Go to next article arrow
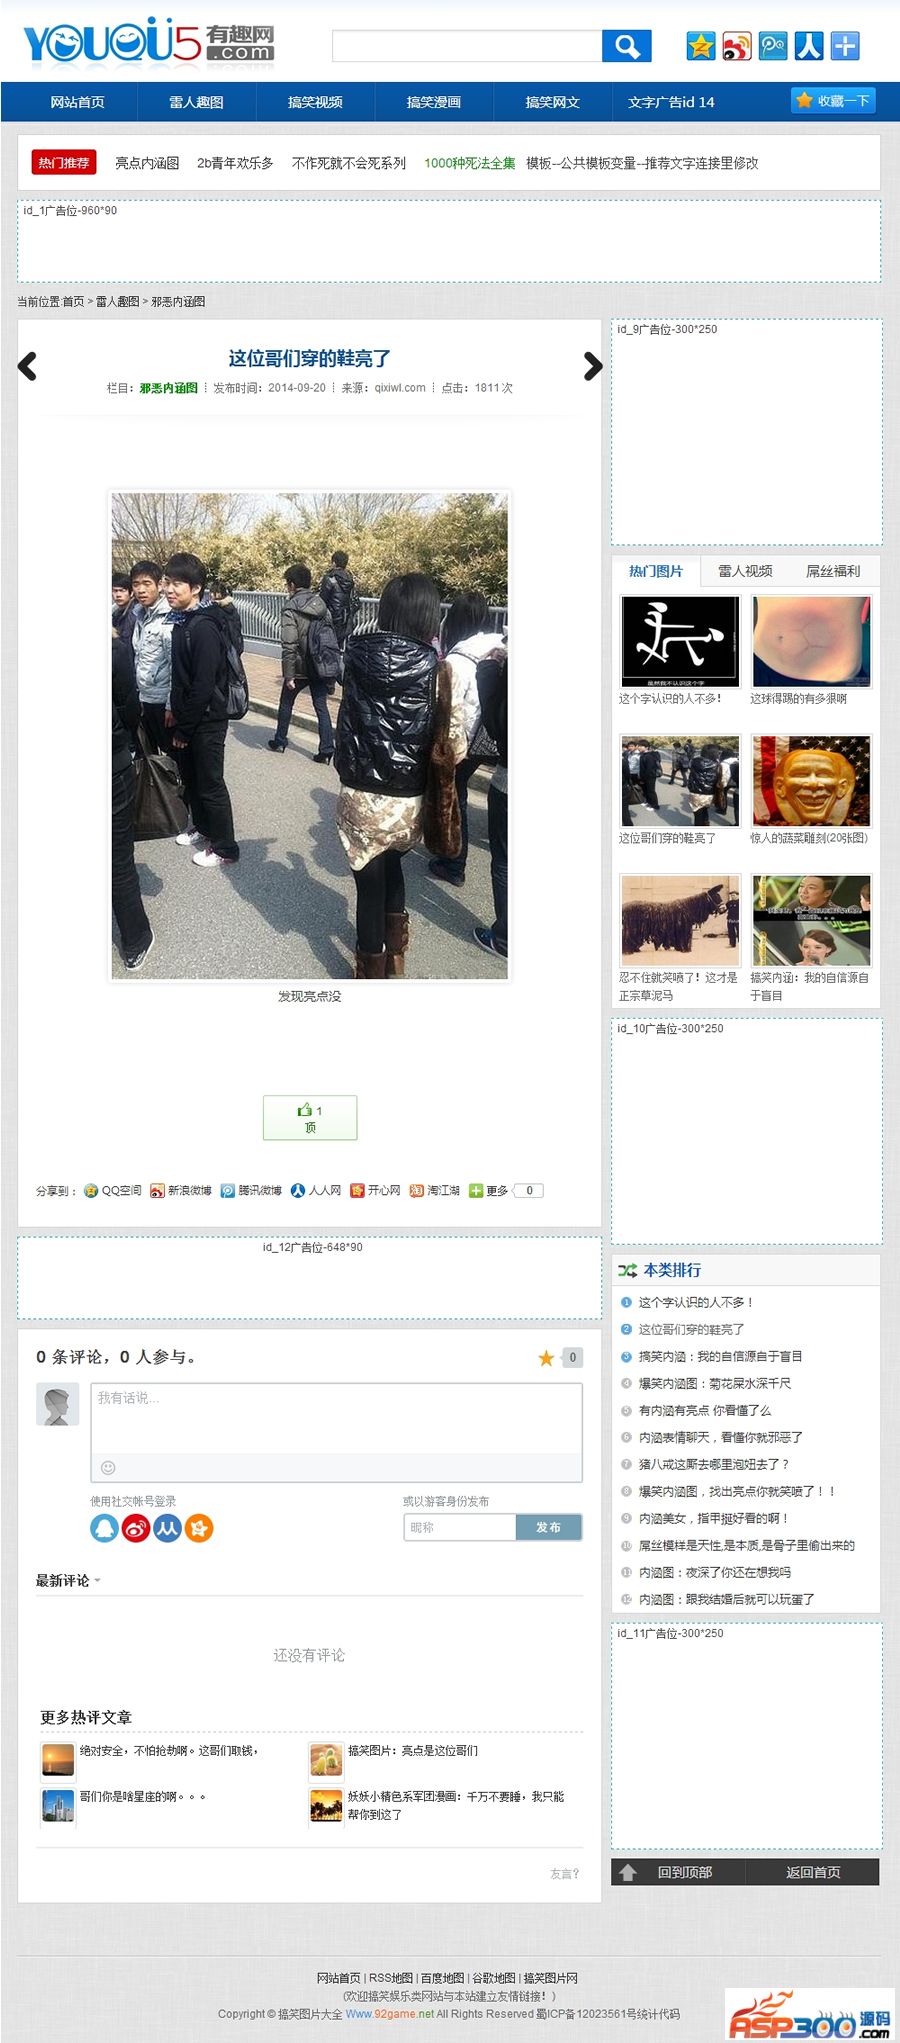Screen dimensions: 900x2043 592,367
